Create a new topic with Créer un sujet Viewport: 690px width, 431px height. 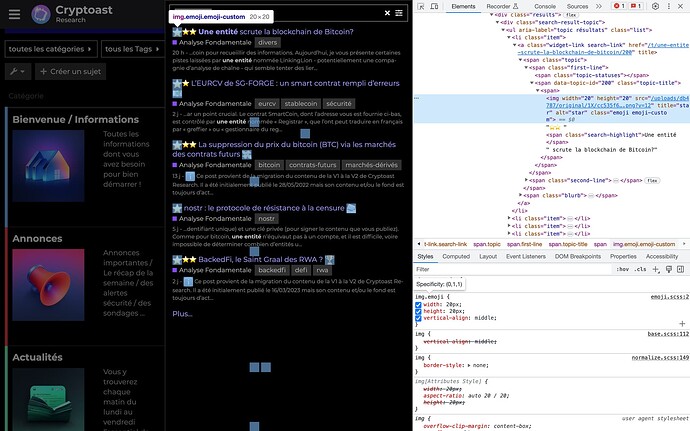click(70, 71)
